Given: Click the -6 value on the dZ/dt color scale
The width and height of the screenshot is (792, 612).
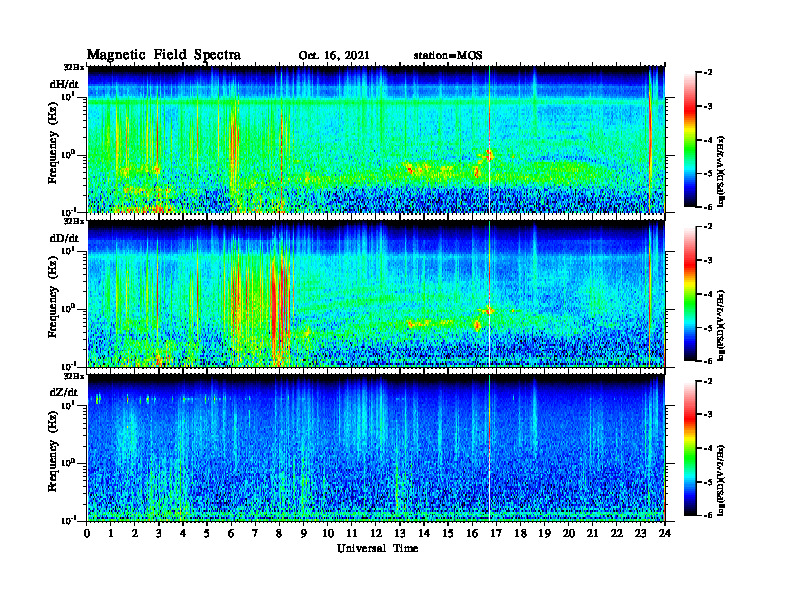Looking at the screenshot, I should (708, 515).
